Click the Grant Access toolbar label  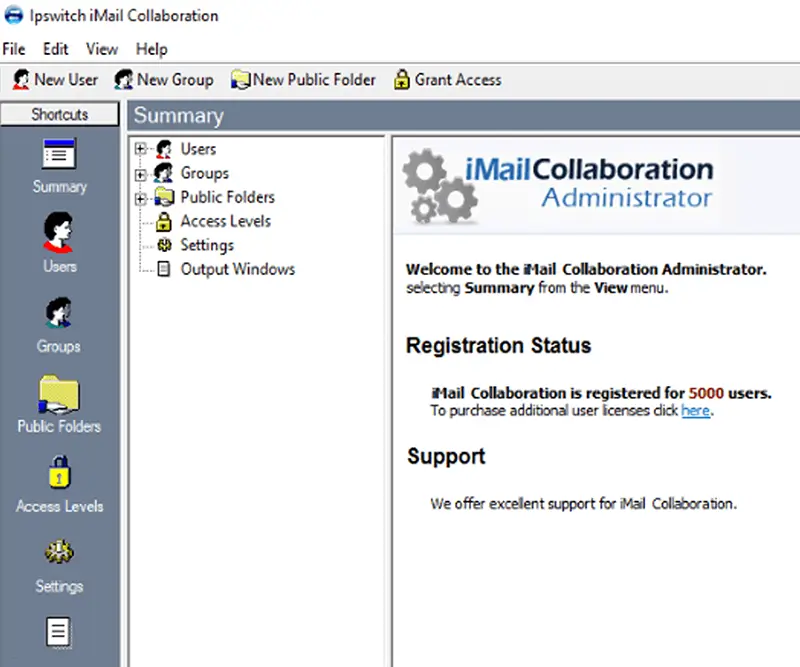(458, 80)
